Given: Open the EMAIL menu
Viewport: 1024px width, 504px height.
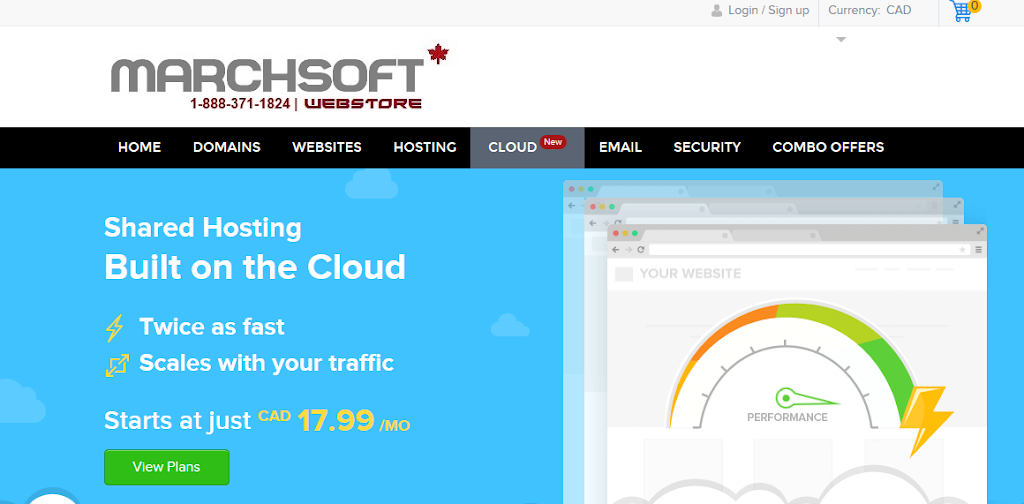Looking at the screenshot, I should pyautogui.click(x=620, y=148).
